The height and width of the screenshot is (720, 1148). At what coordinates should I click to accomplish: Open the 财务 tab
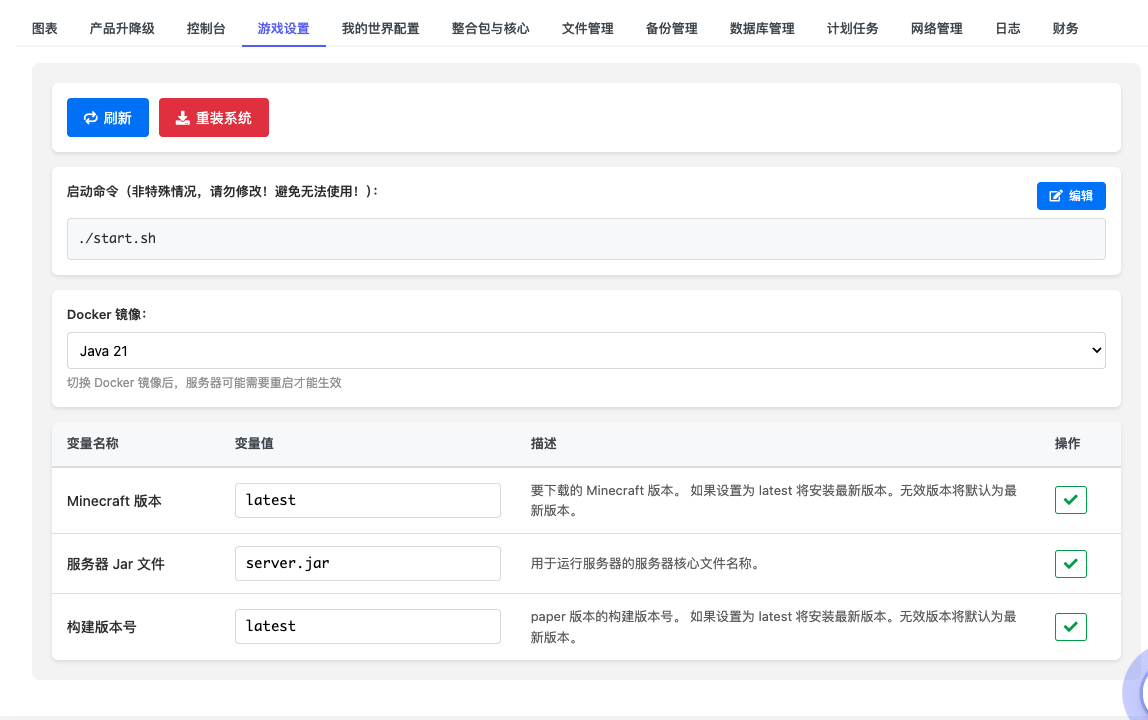tap(1066, 29)
